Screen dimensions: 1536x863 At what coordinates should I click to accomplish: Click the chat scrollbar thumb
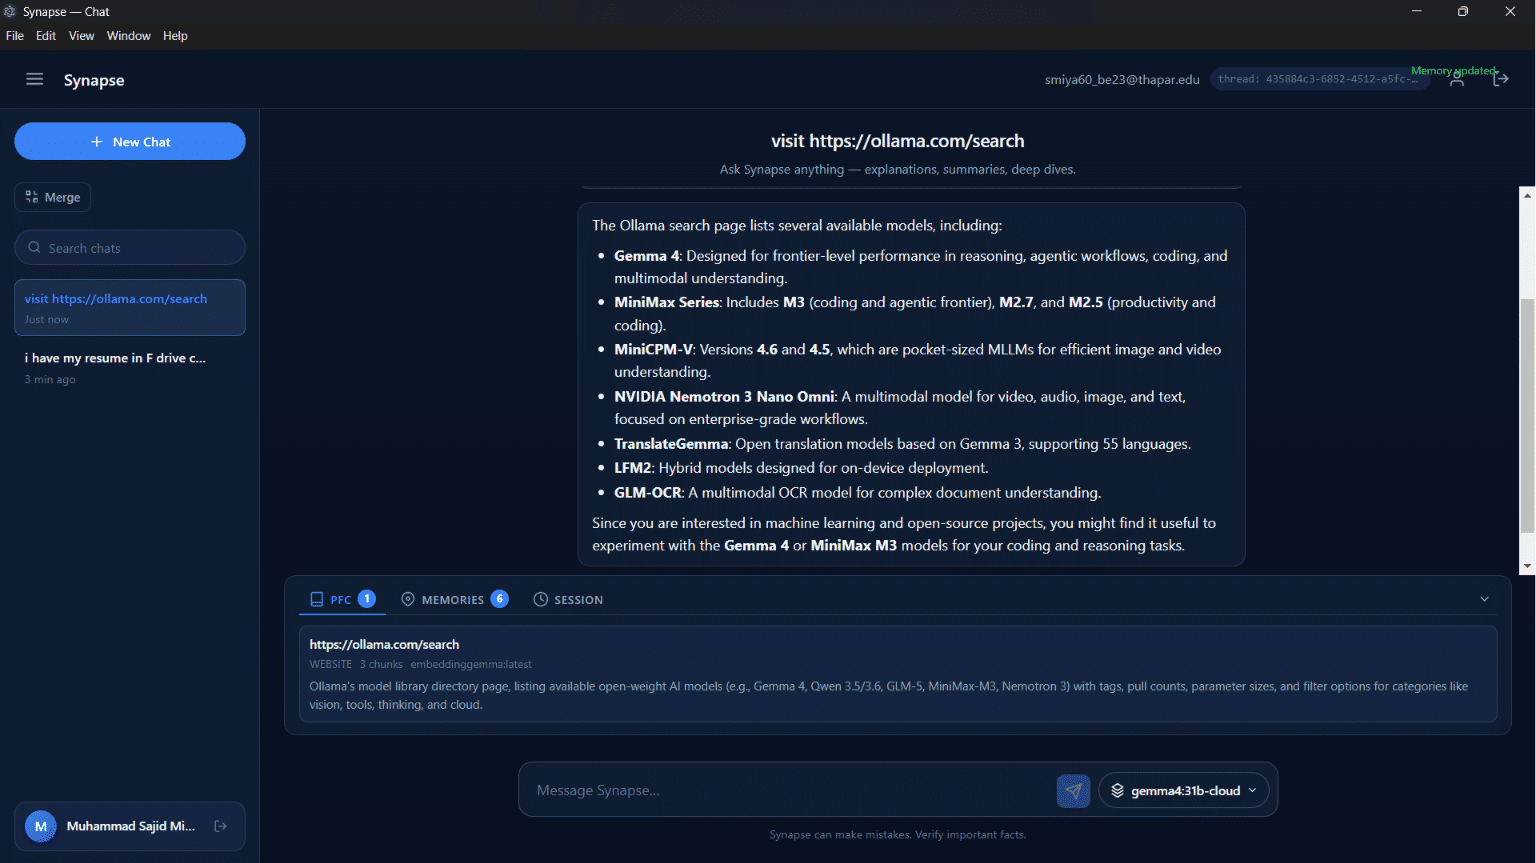[1527, 416]
